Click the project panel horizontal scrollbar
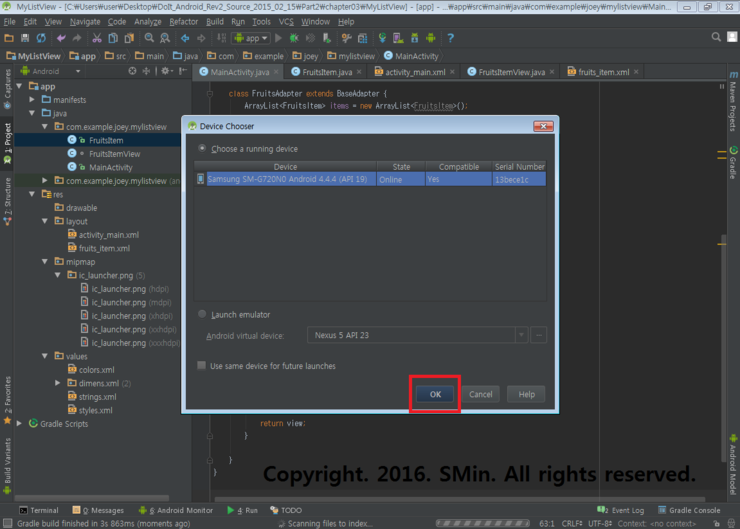Image resolution: width=740 pixels, height=529 pixels. pos(92,498)
